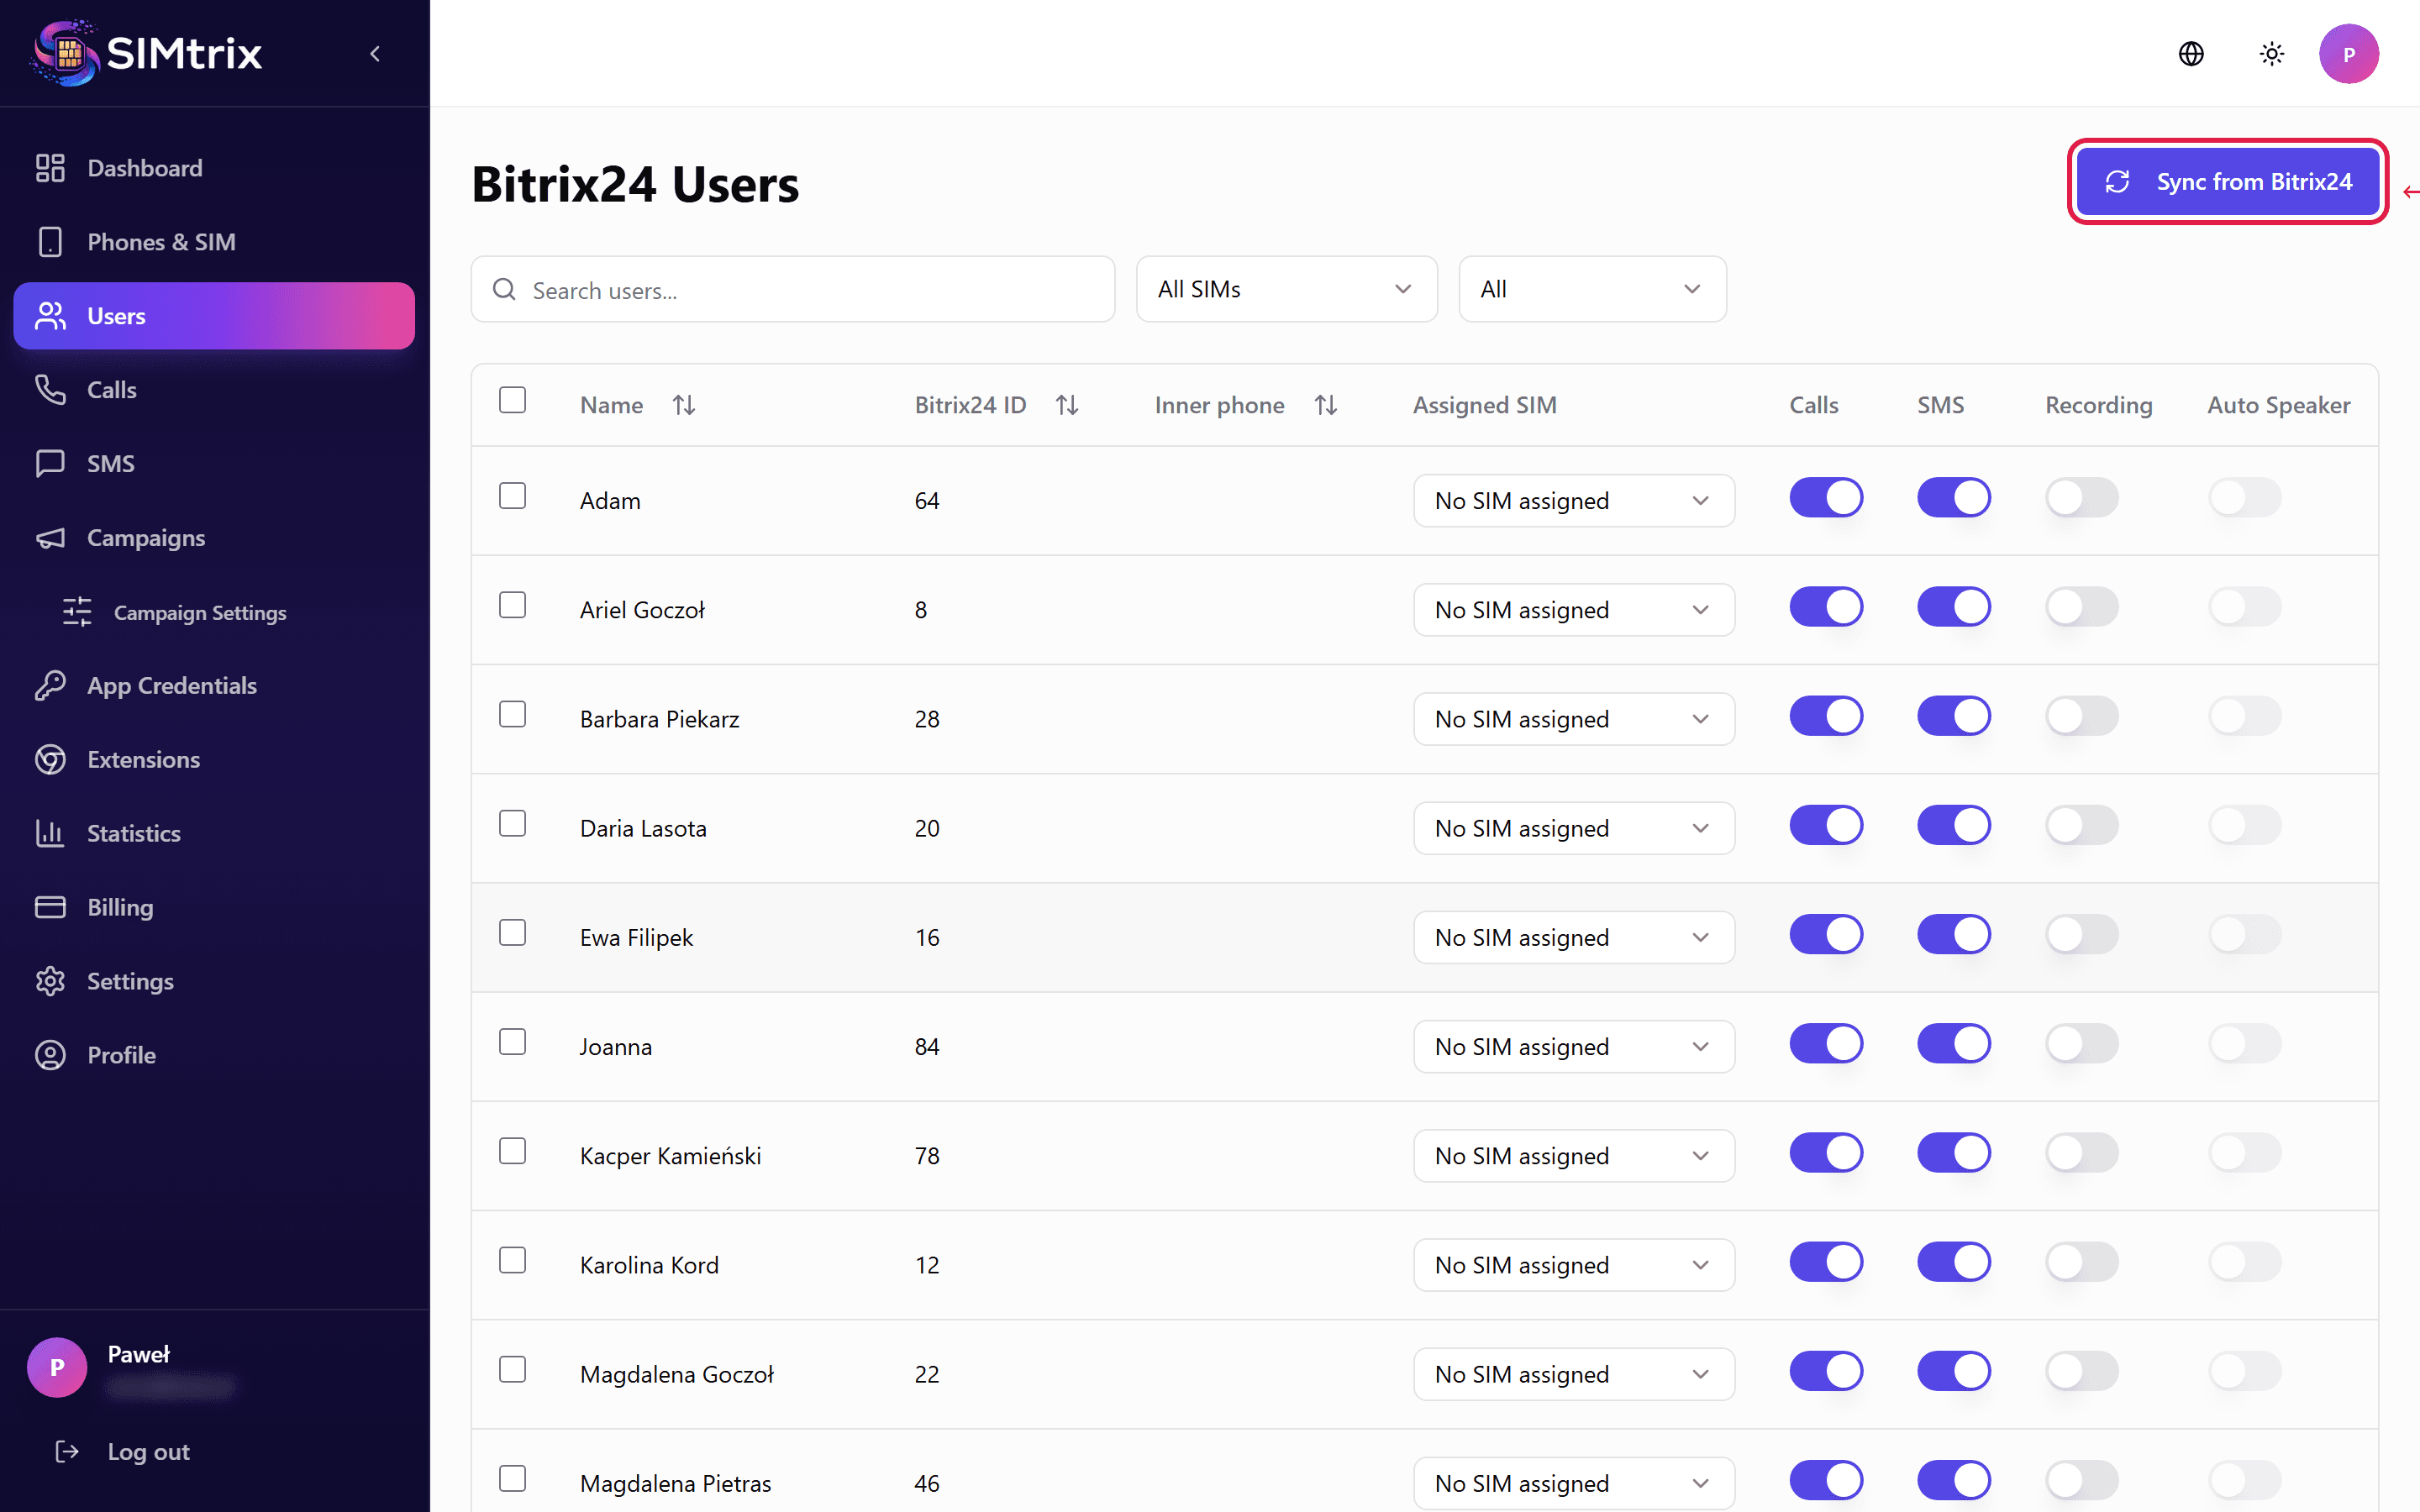This screenshot has width=2420, height=1512.
Task: Log out of the application
Action: click(147, 1451)
